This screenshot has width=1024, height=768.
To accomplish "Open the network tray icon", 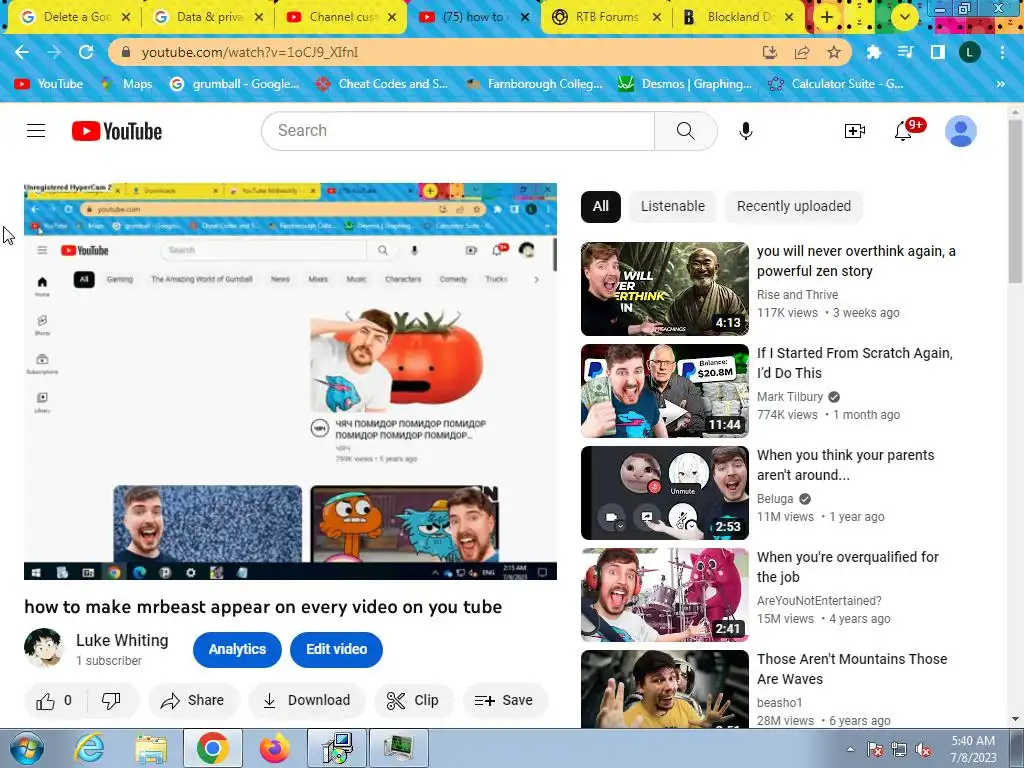I will click(899, 750).
